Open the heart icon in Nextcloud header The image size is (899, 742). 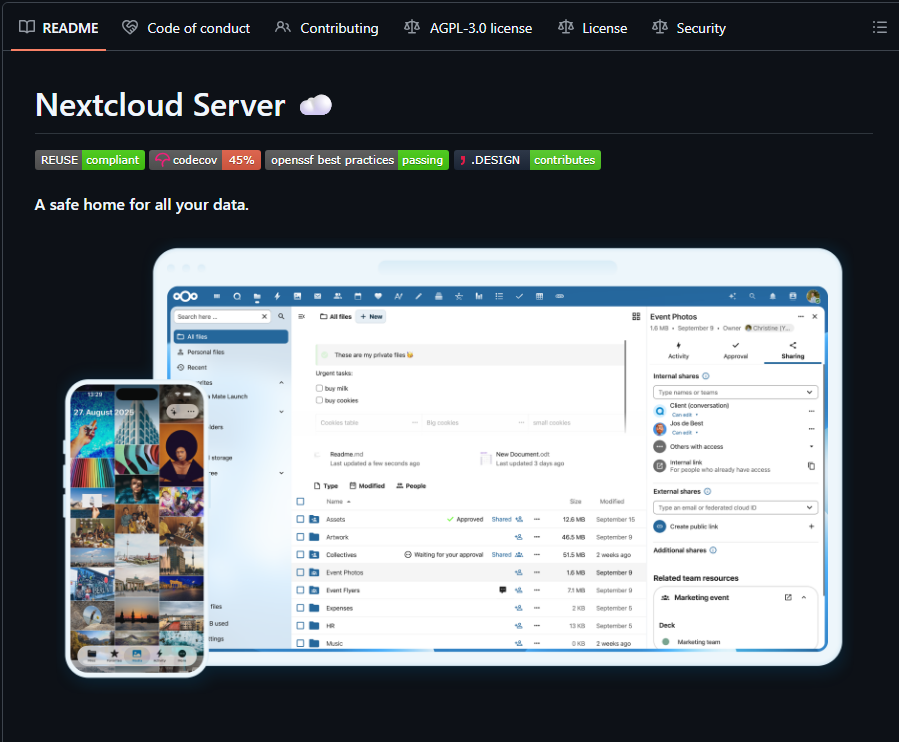tap(378, 296)
